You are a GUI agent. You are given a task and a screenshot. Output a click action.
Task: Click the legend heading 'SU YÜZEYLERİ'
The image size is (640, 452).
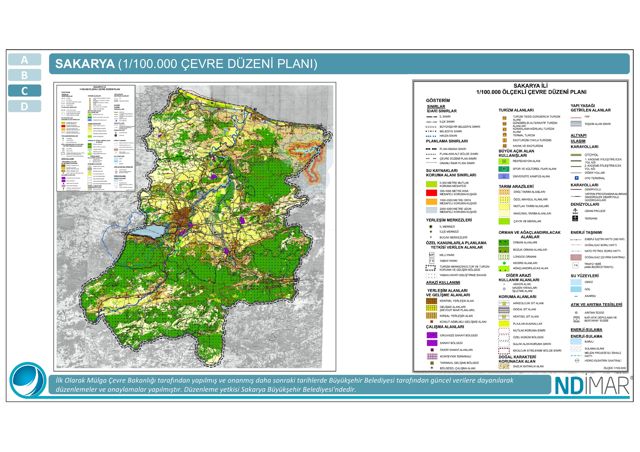click(x=585, y=276)
